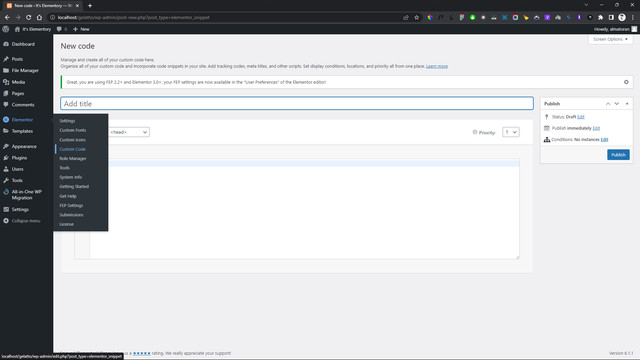Move Publish box up arrow
The width and height of the screenshot is (640, 360).
click(608, 104)
